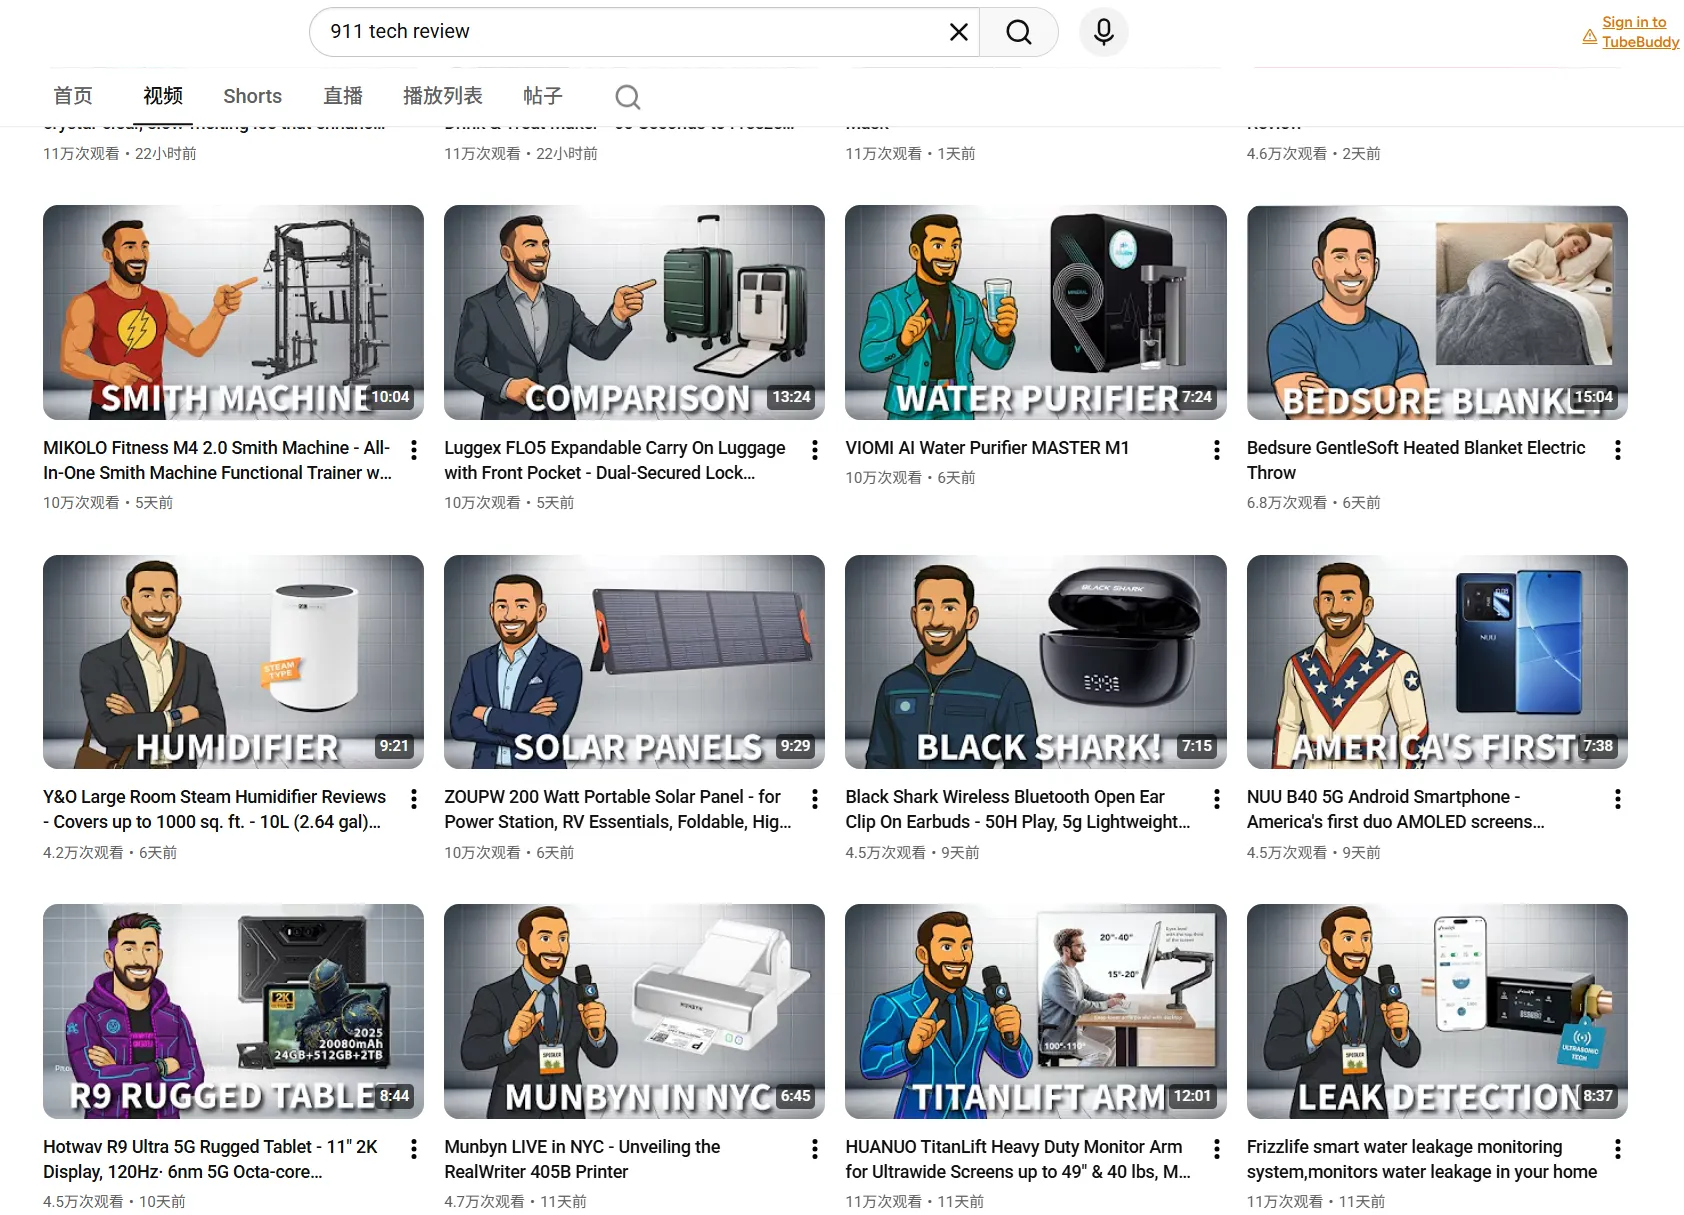Open the action menu for the Munbyn printer video
This screenshot has height=1215, width=1684.
pyautogui.click(x=815, y=1149)
